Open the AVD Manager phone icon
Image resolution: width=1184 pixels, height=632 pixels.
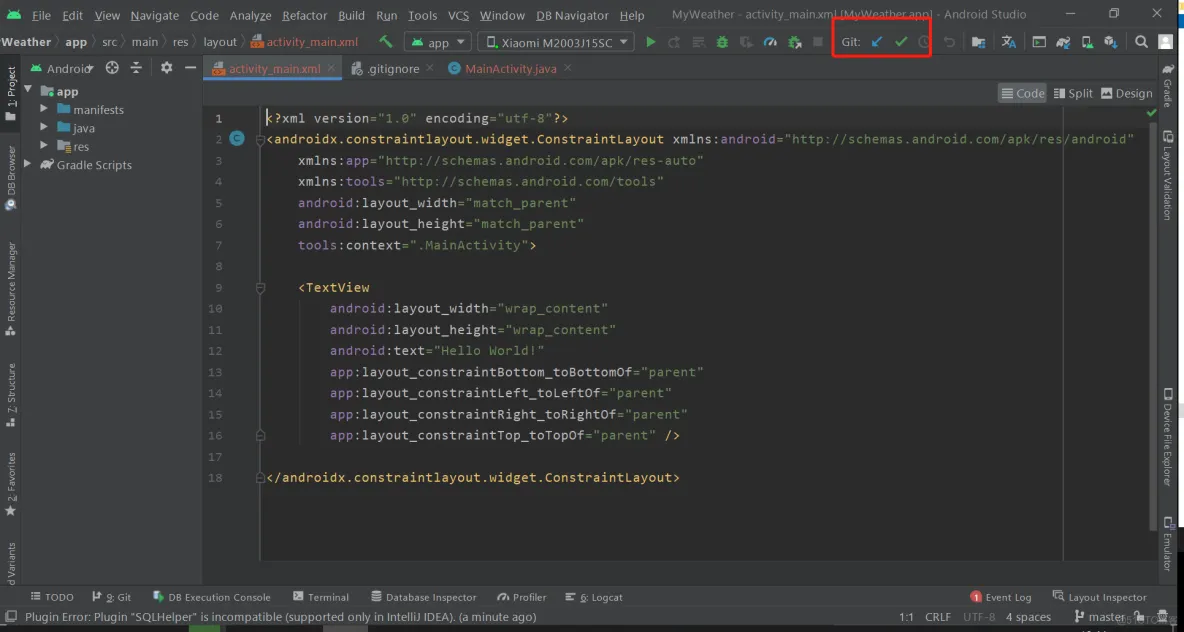click(1087, 42)
